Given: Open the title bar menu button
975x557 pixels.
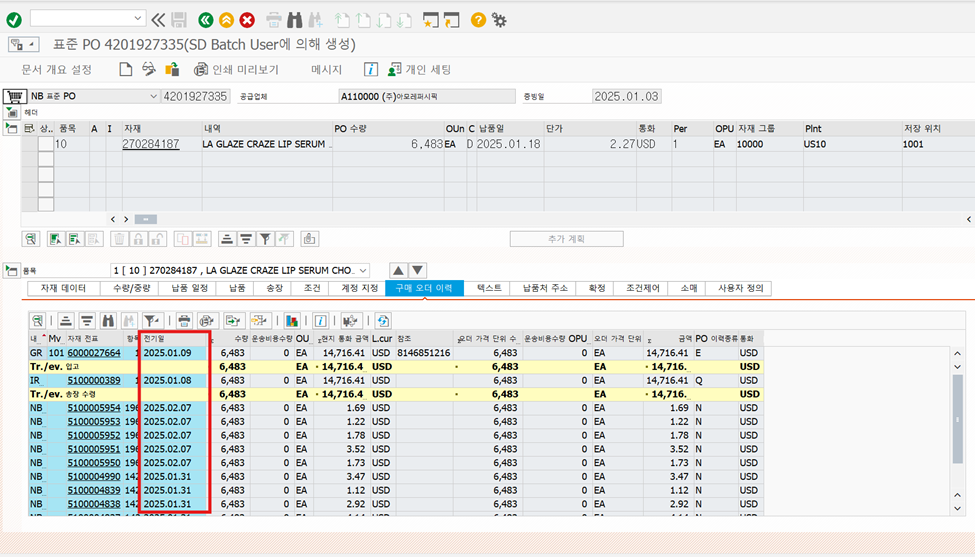Looking at the screenshot, I should [23, 45].
